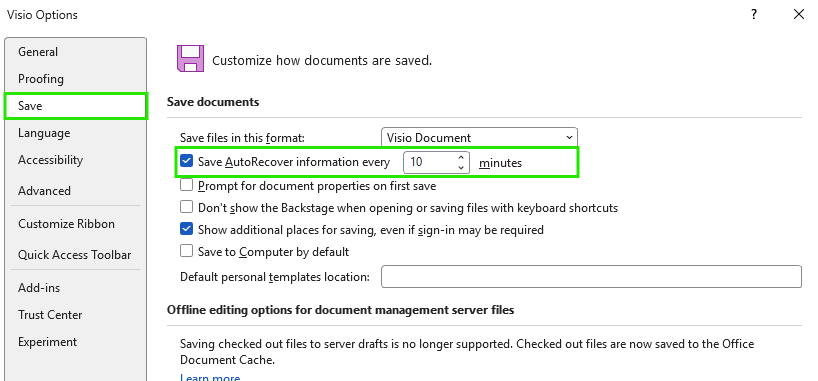Screen dimensions: 818x381
Task: Select the Save category in sidebar
Action: click(x=76, y=106)
